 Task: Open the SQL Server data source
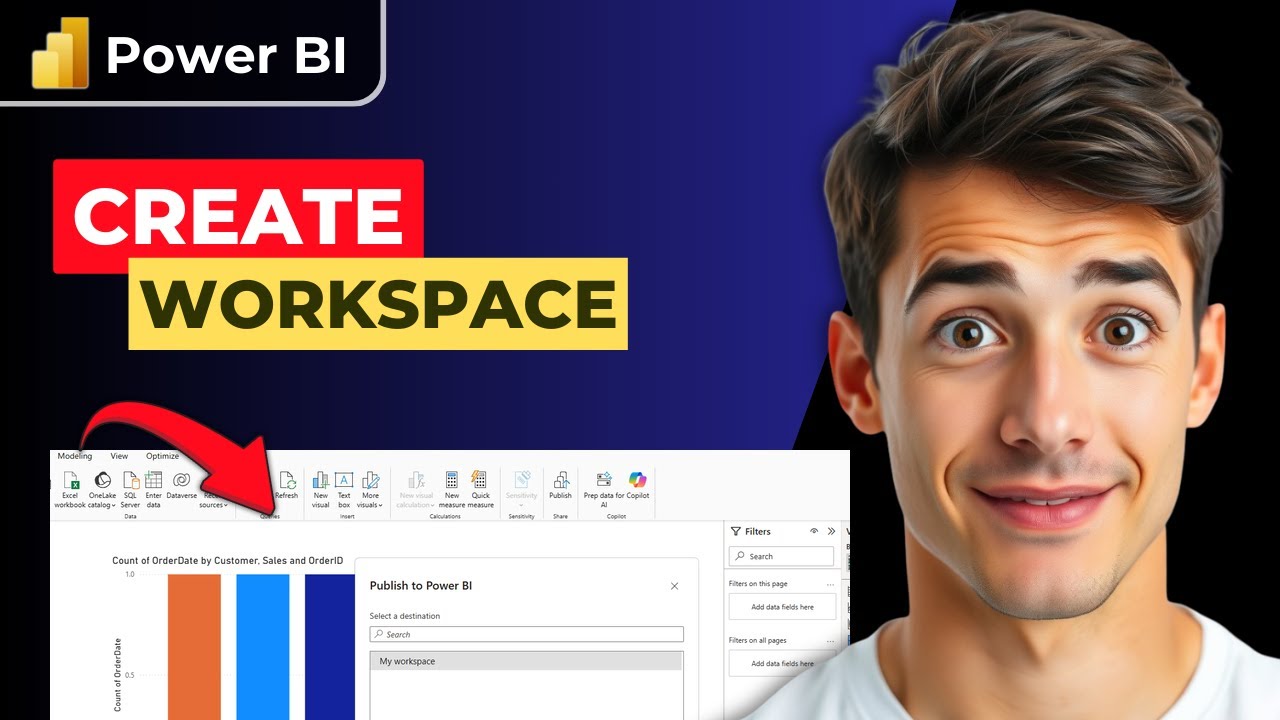130,489
